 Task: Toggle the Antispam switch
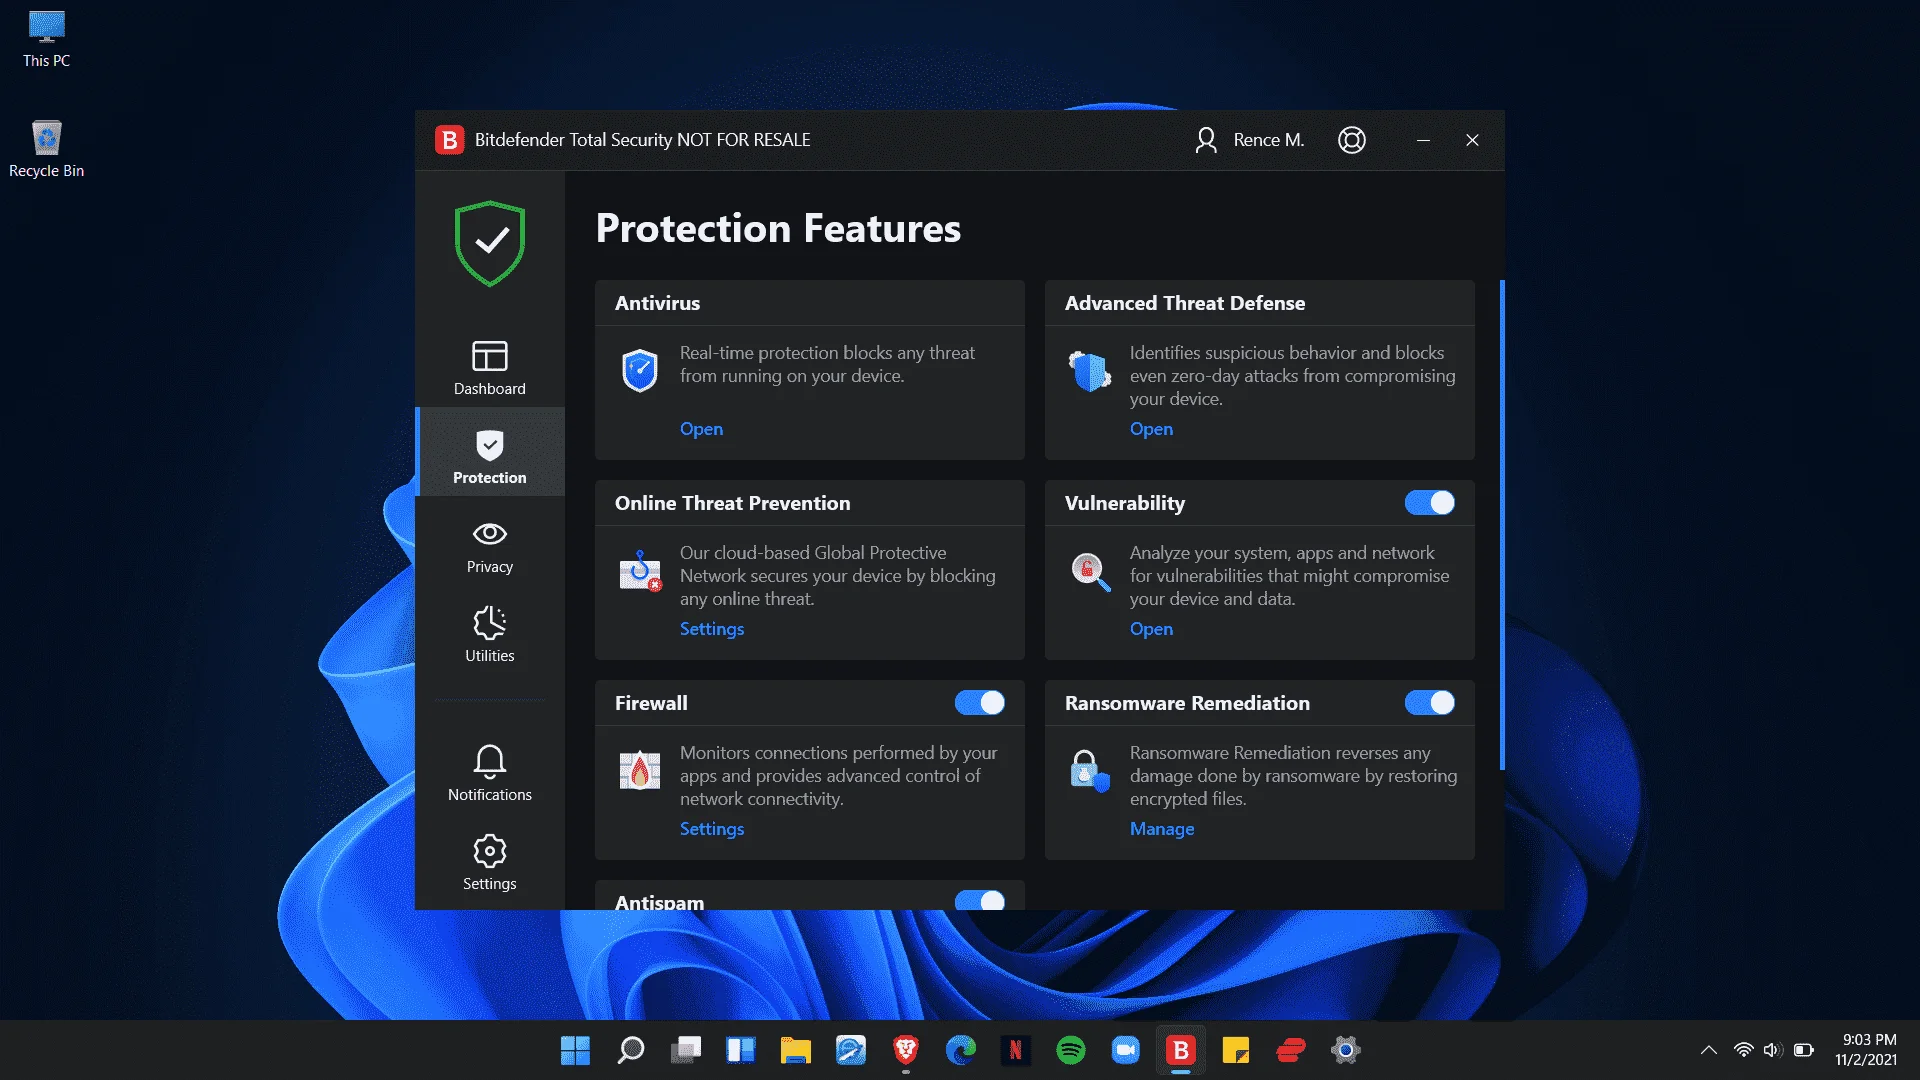(x=980, y=900)
